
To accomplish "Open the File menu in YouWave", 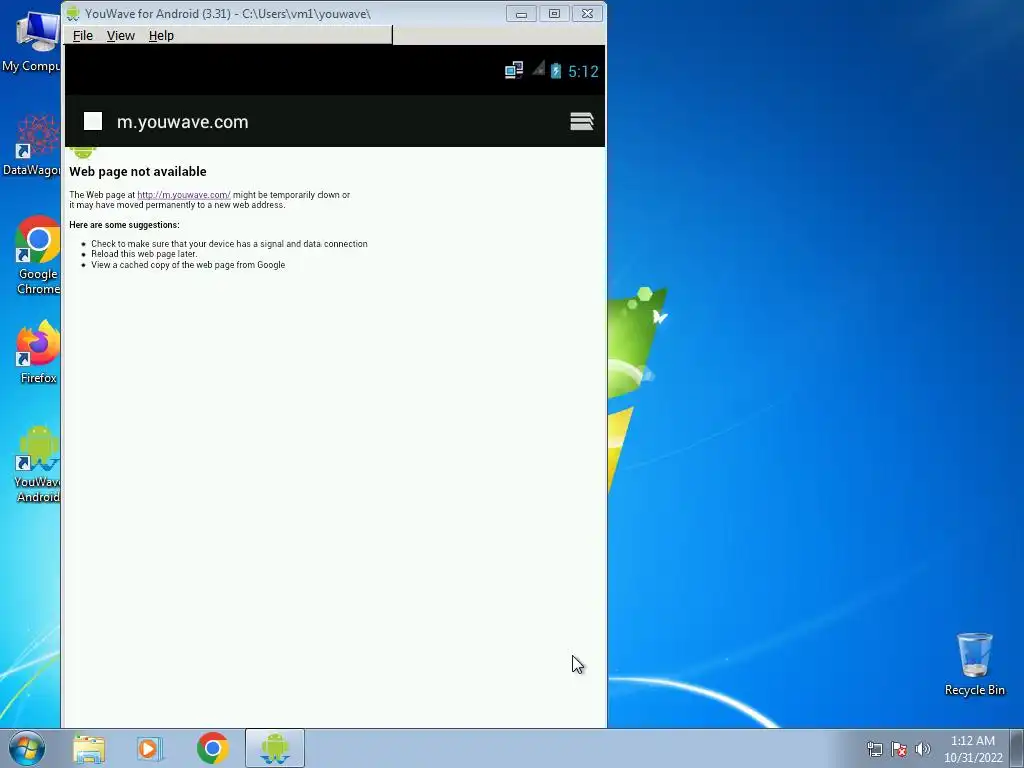I will pyautogui.click(x=82, y=35).
